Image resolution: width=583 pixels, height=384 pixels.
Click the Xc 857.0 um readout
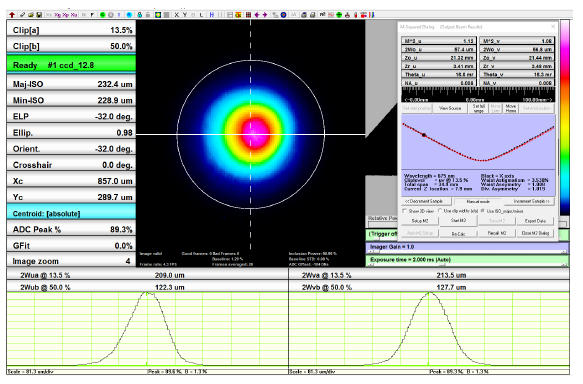click(71, 181)
